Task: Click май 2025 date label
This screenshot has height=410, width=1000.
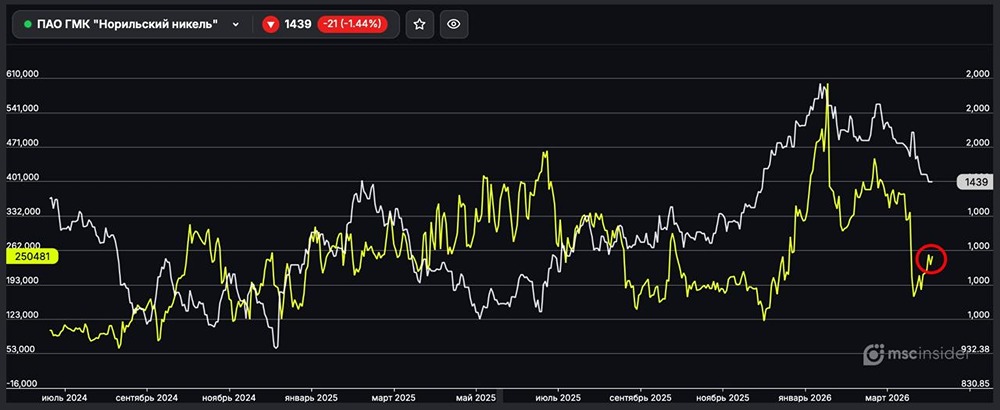Action: pyautogui.click(x=475, y=397)
